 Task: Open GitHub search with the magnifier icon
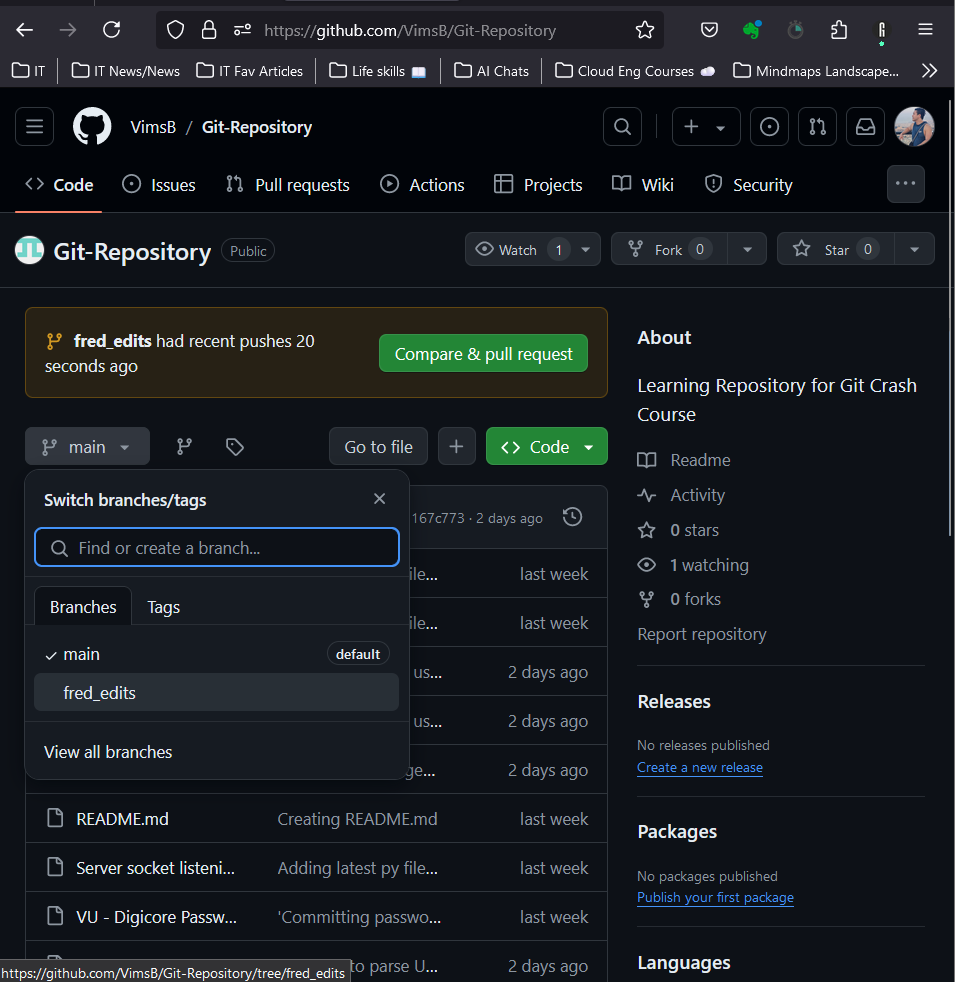tap(622, 127)
